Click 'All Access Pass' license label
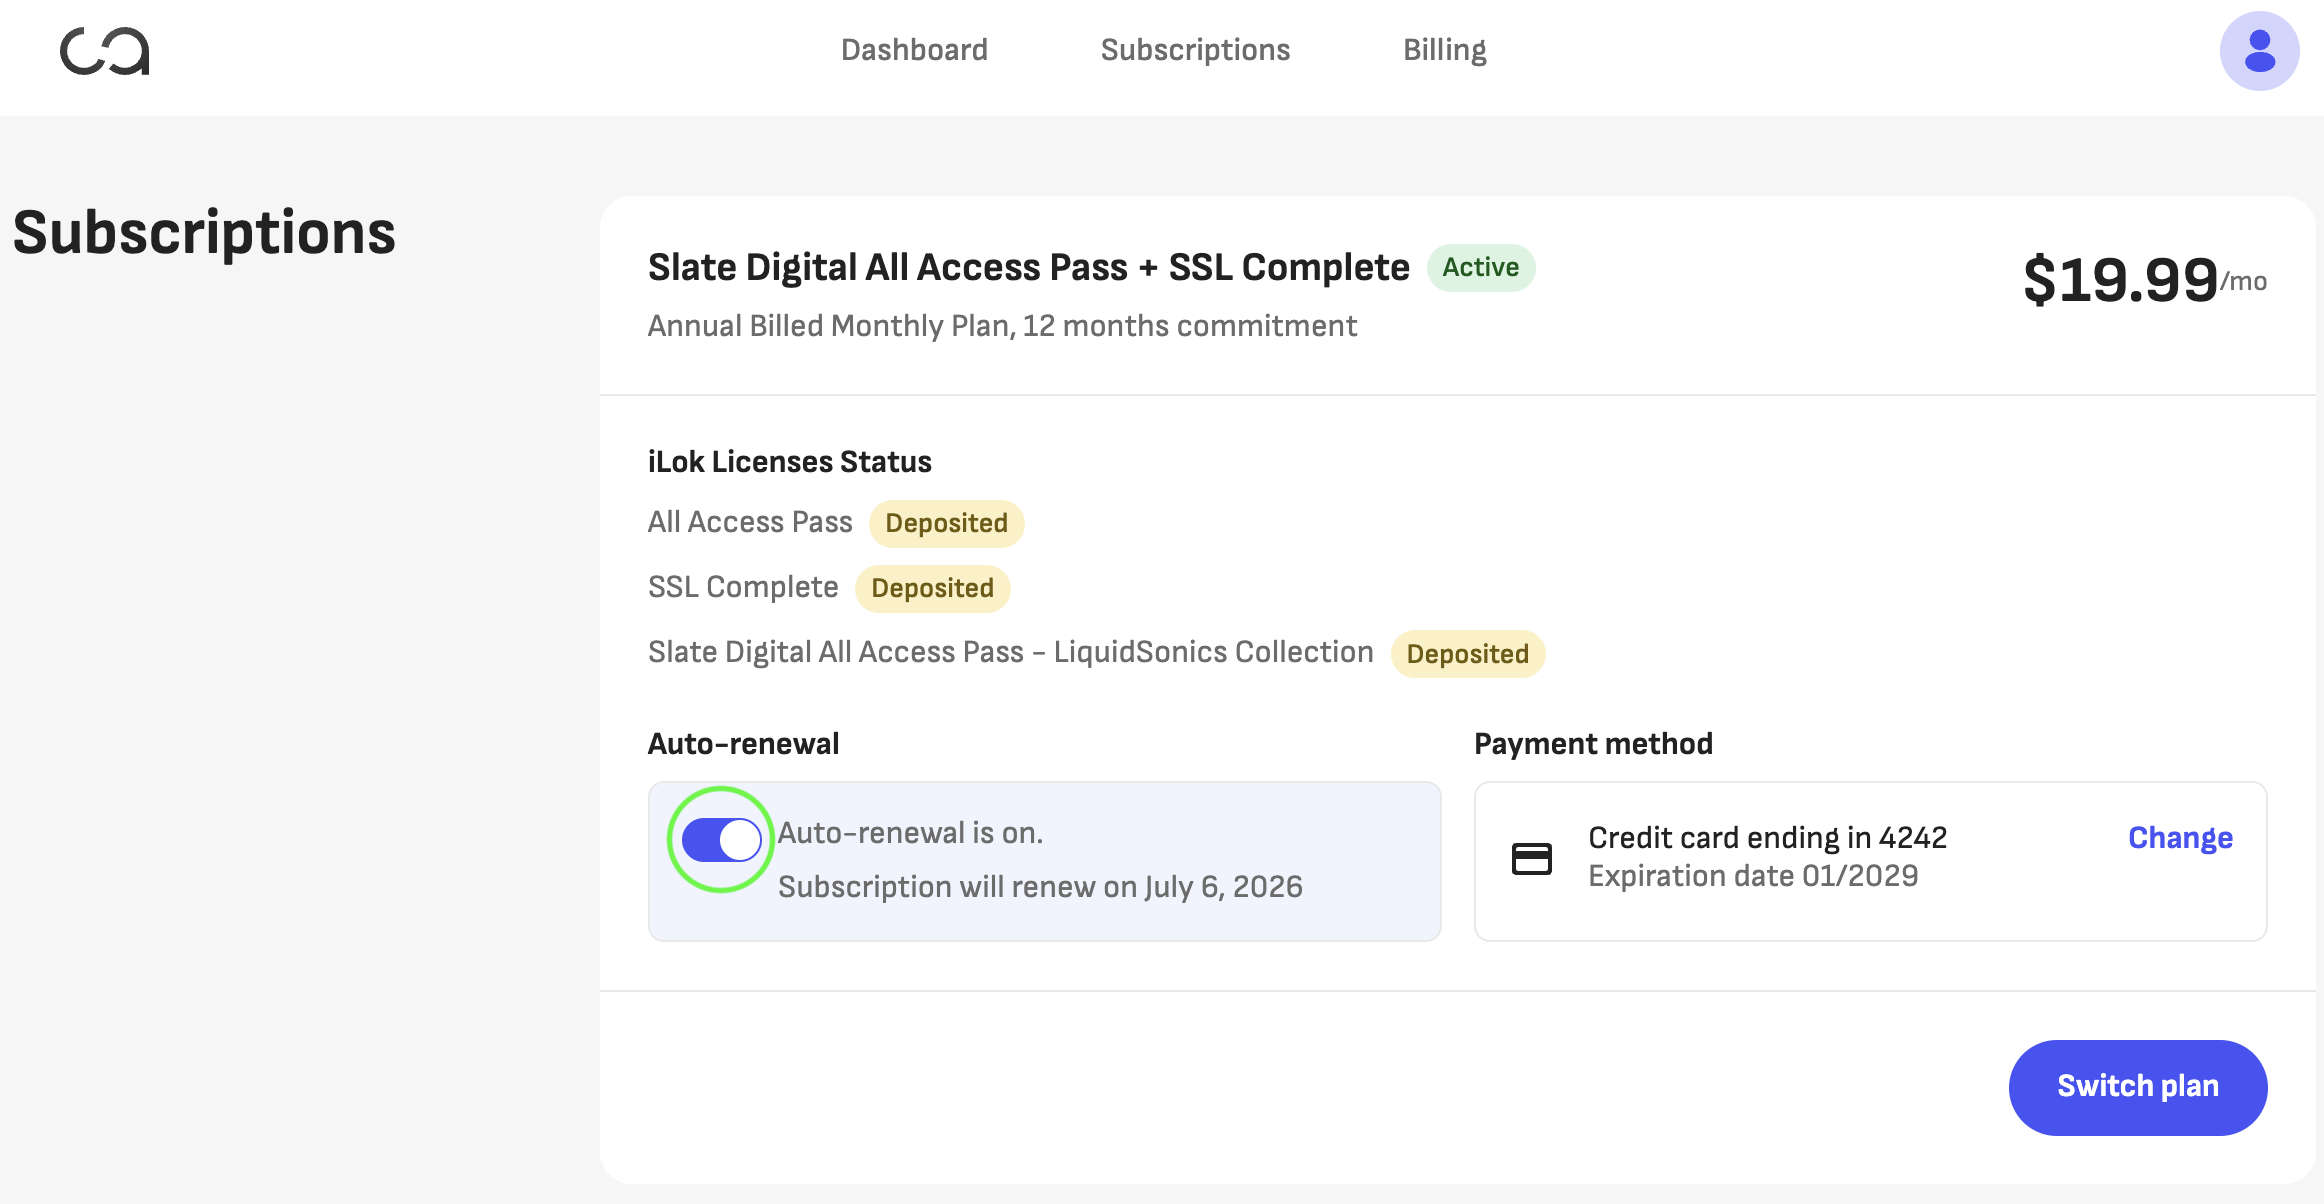The image size is (2324, 1204). click(x=750, y=522)
